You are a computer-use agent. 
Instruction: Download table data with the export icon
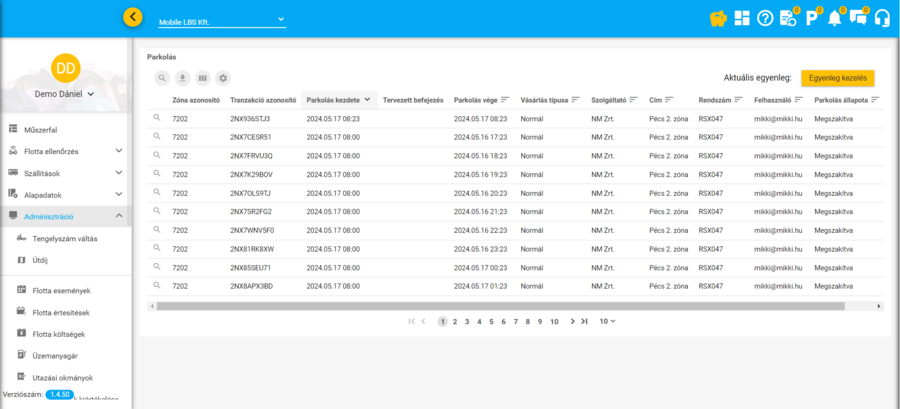point(182,78)
